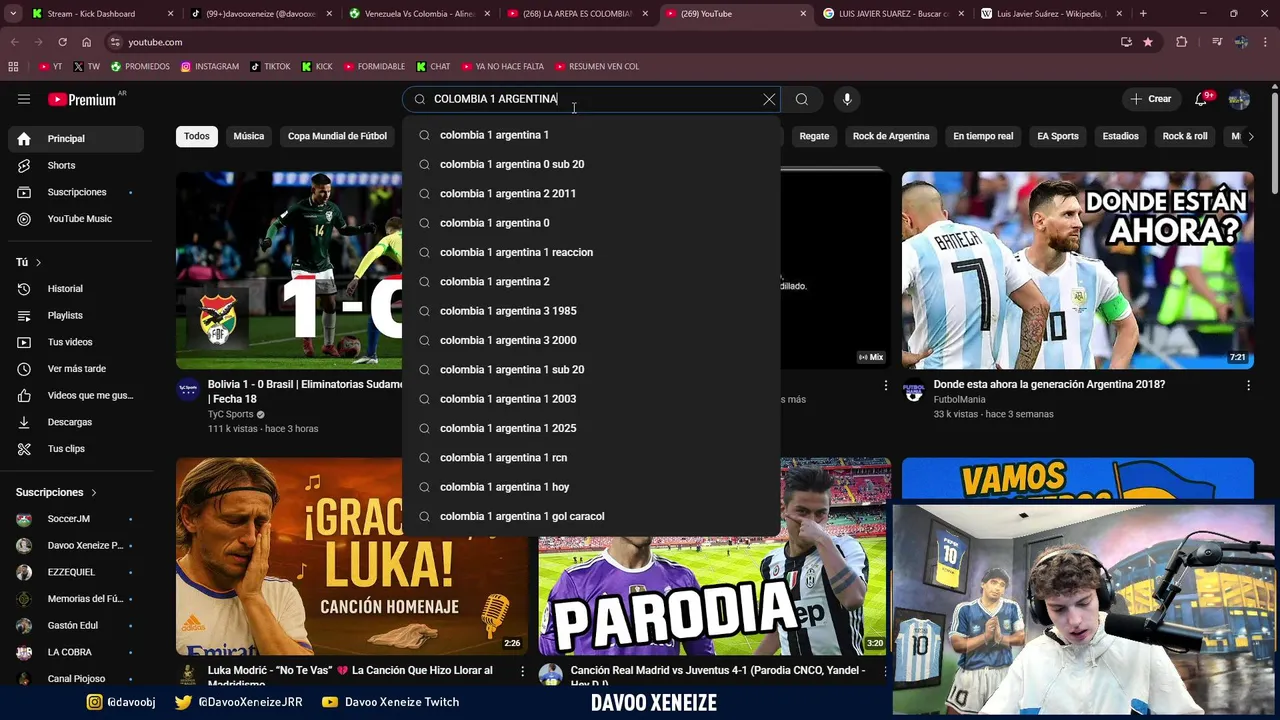Select suggestion "colombia 1 argentina 1 rcn"
Screen dimensions: 1280x720
click(591, 457)
